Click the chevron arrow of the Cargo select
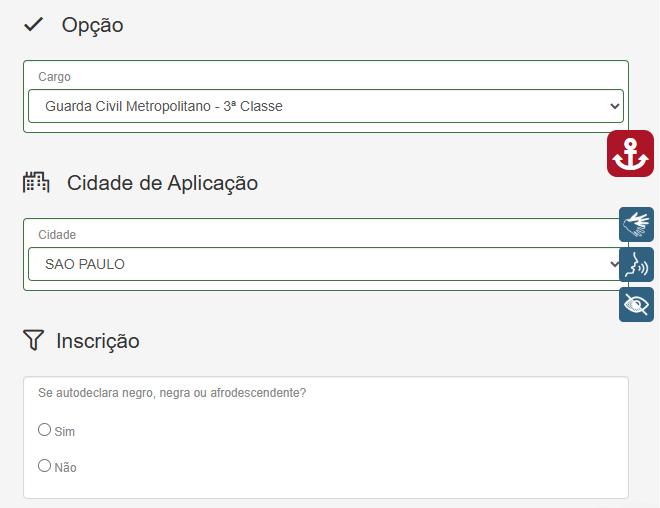 point(614,106)
